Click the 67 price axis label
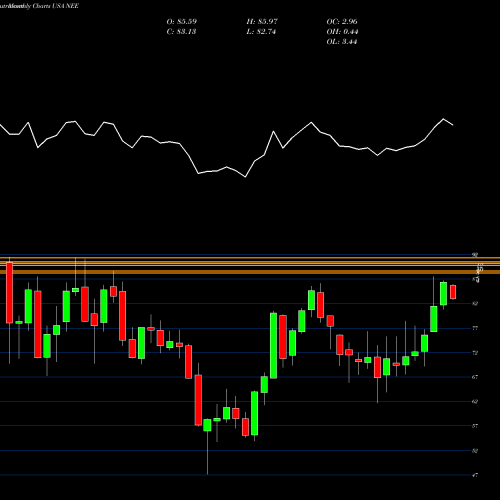500x500 pixels. pyautogui.click(x=475, y=377)
